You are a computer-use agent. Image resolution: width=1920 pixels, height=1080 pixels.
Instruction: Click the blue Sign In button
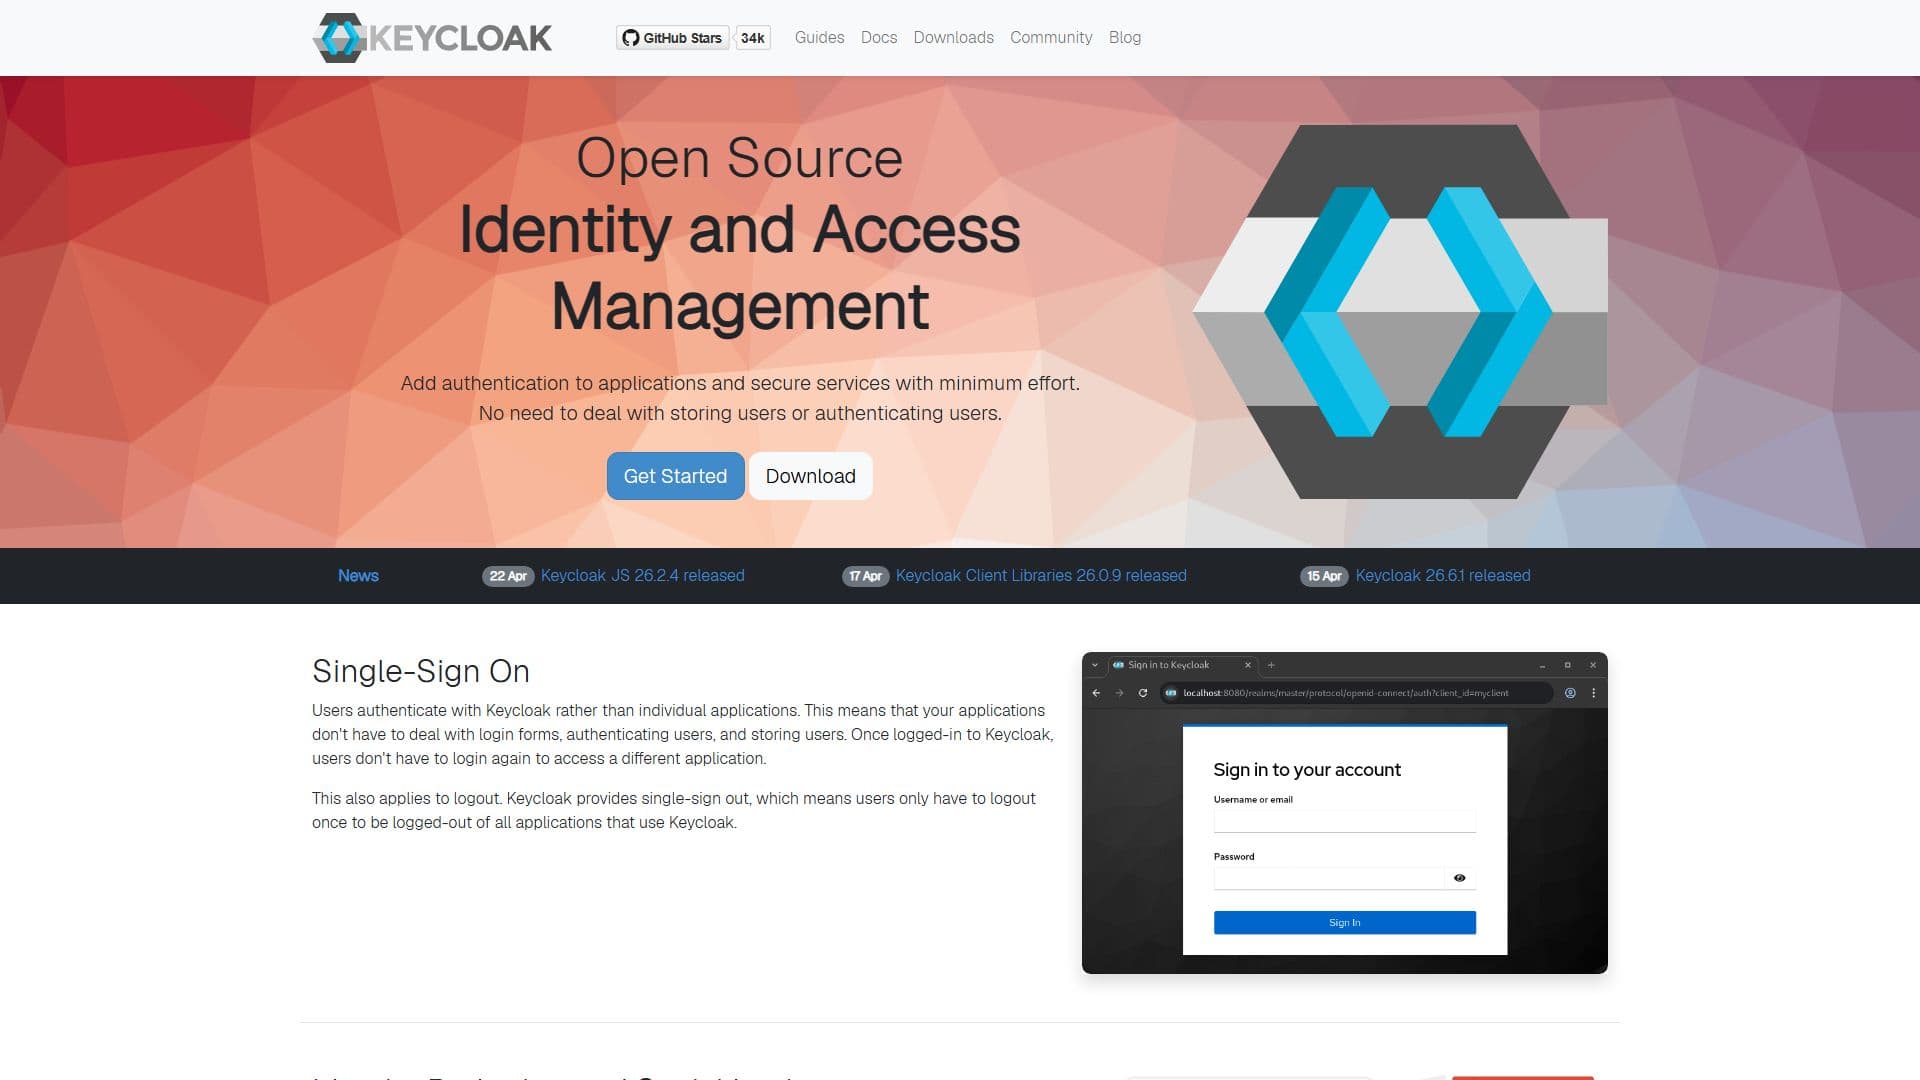(x=1345, y=922)
